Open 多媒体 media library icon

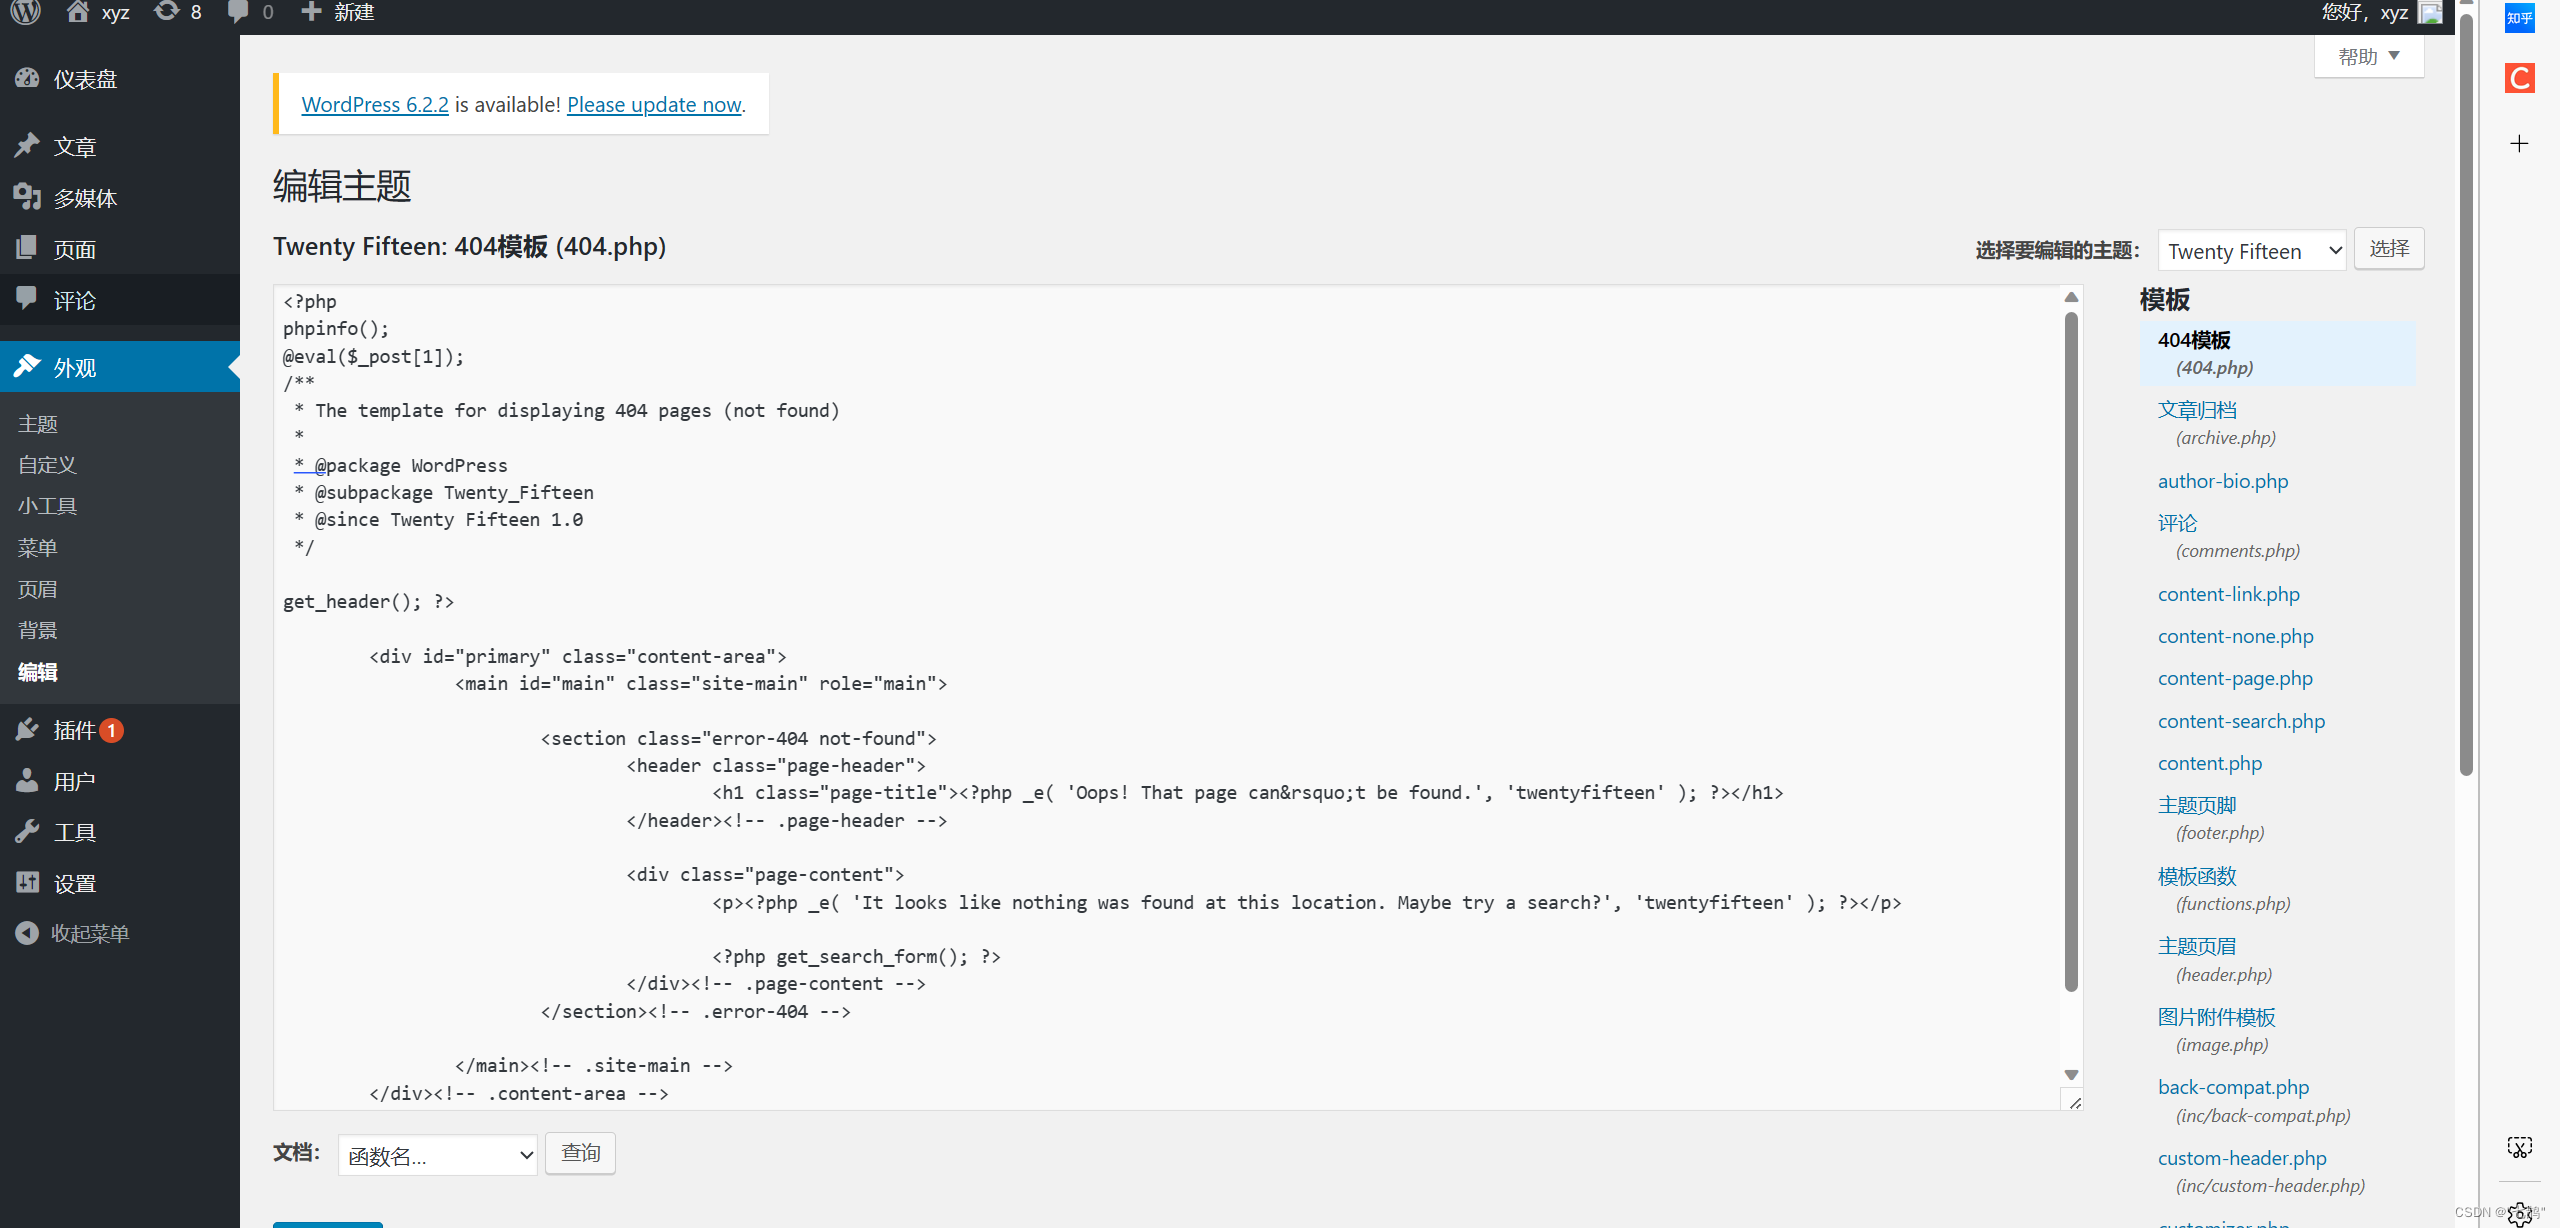27,197
